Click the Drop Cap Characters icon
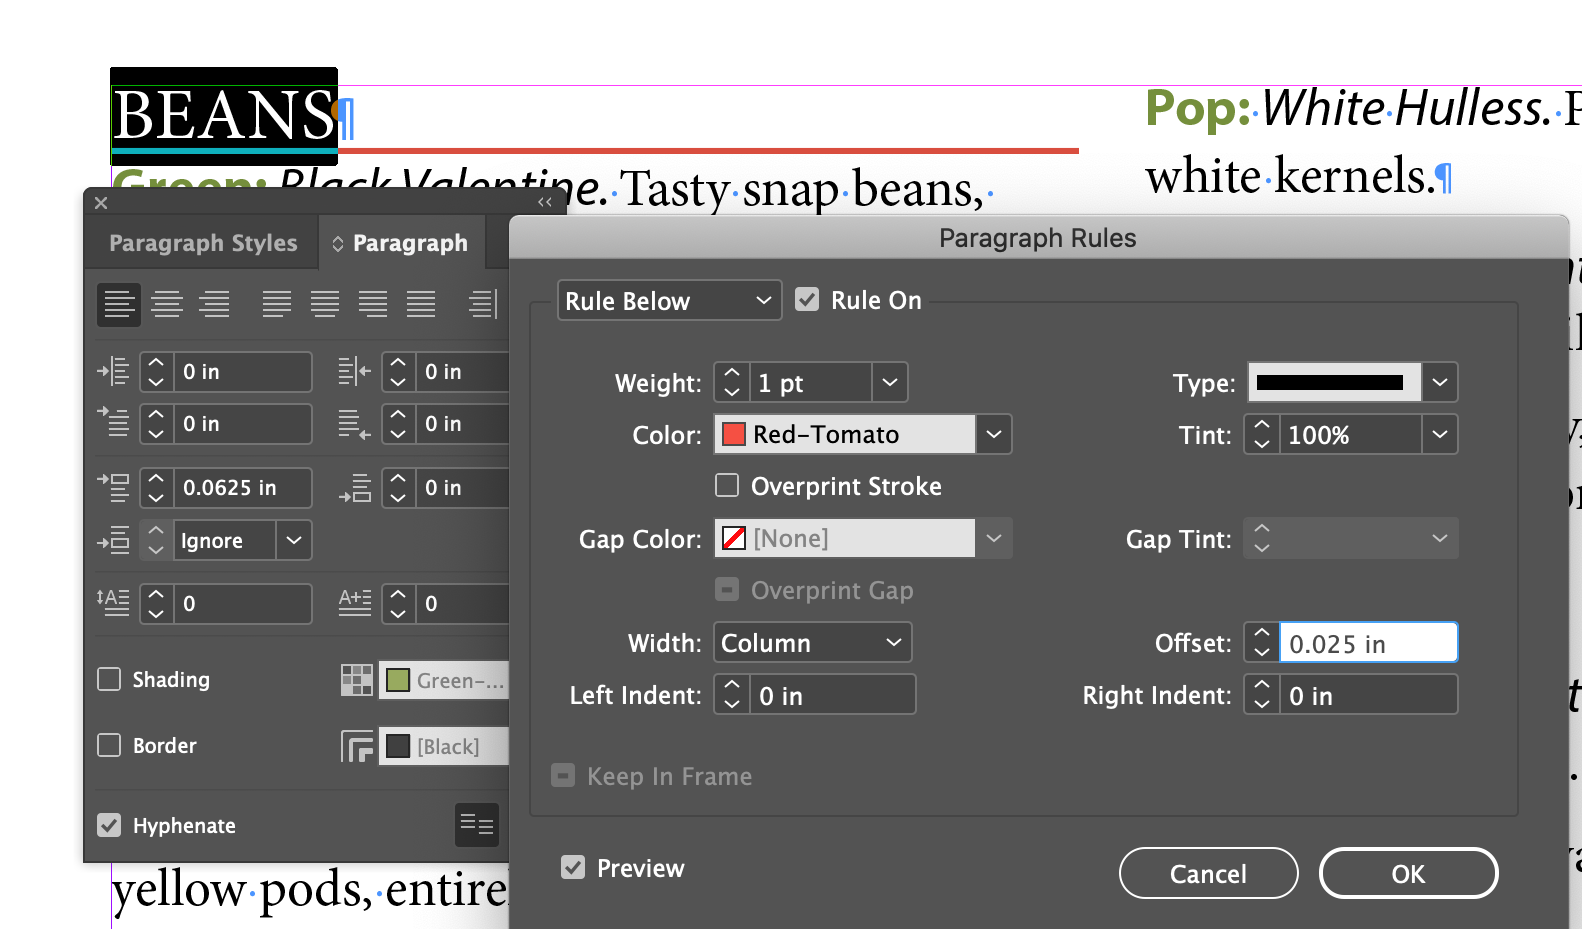The image size is (1582, 929). pos(355,602)
